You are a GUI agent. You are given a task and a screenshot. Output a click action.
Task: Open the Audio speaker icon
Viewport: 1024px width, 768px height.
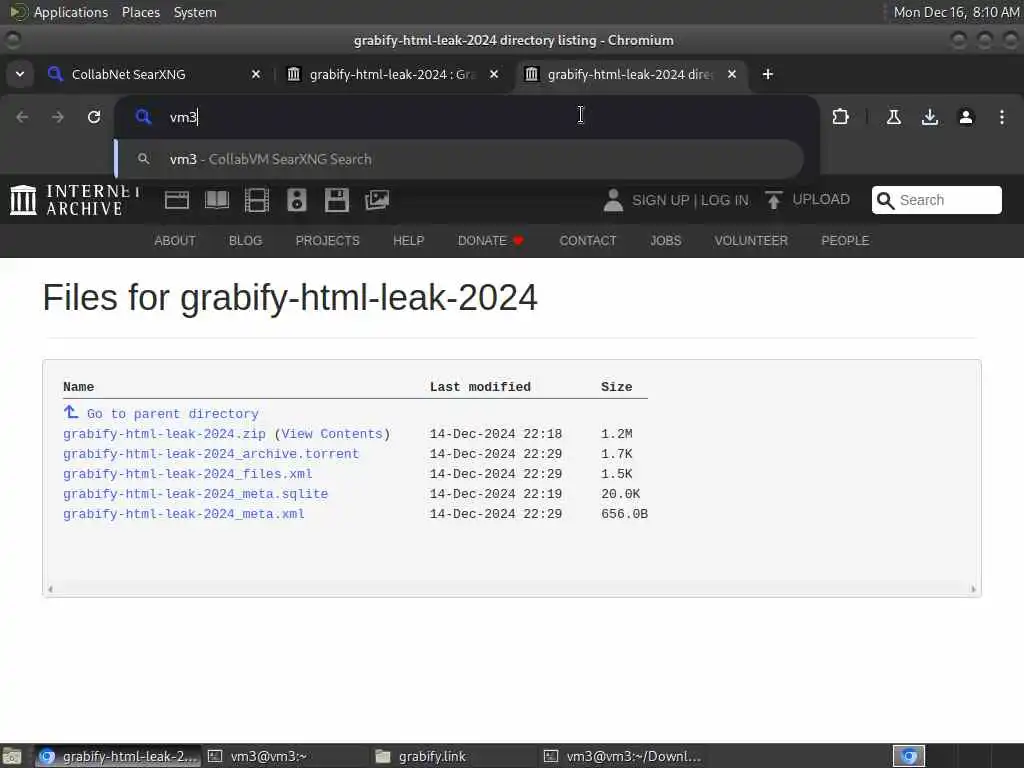tap(296, 200)
